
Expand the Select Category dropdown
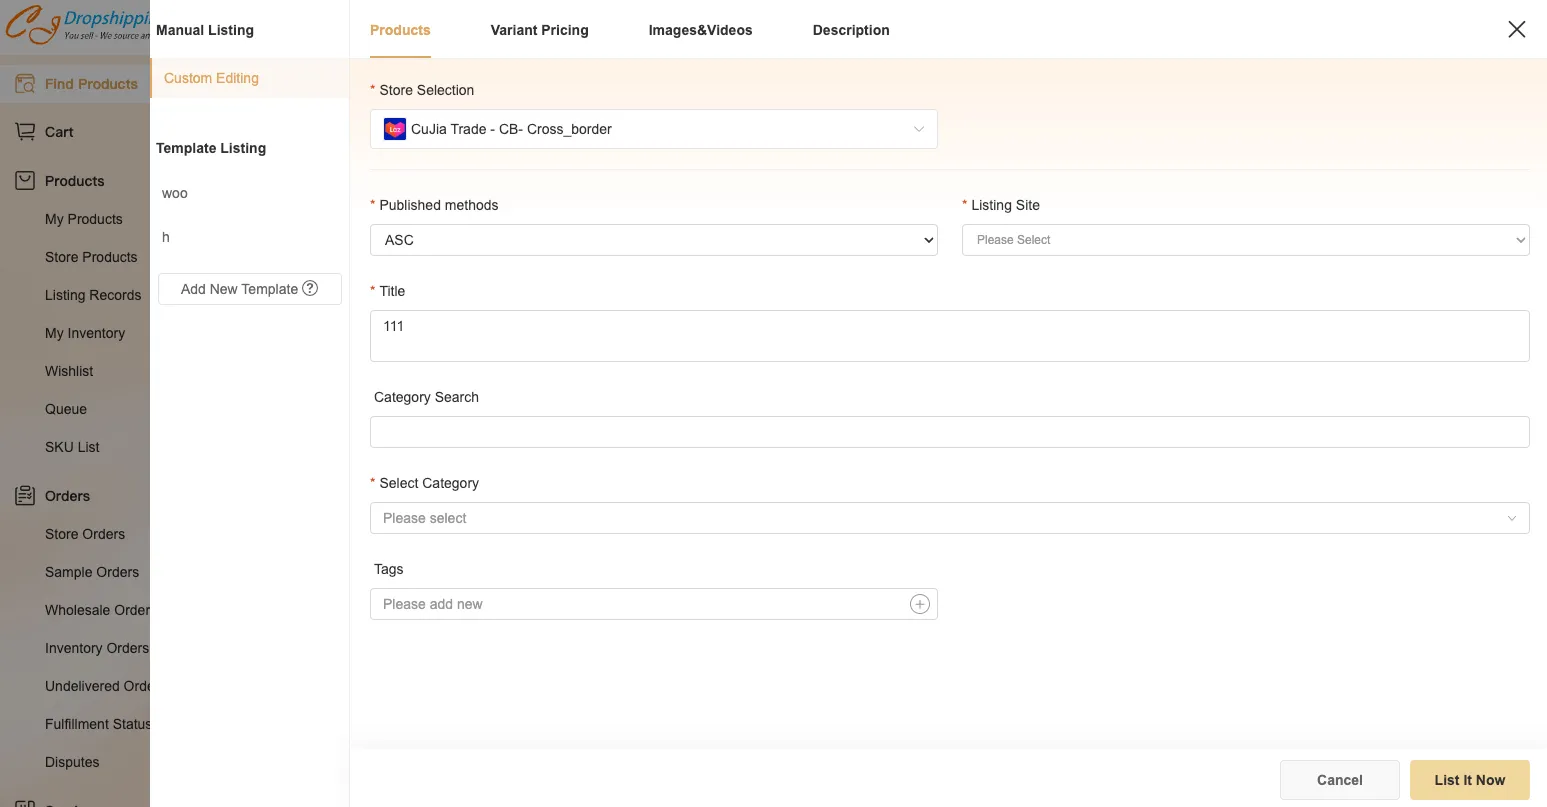949,518
